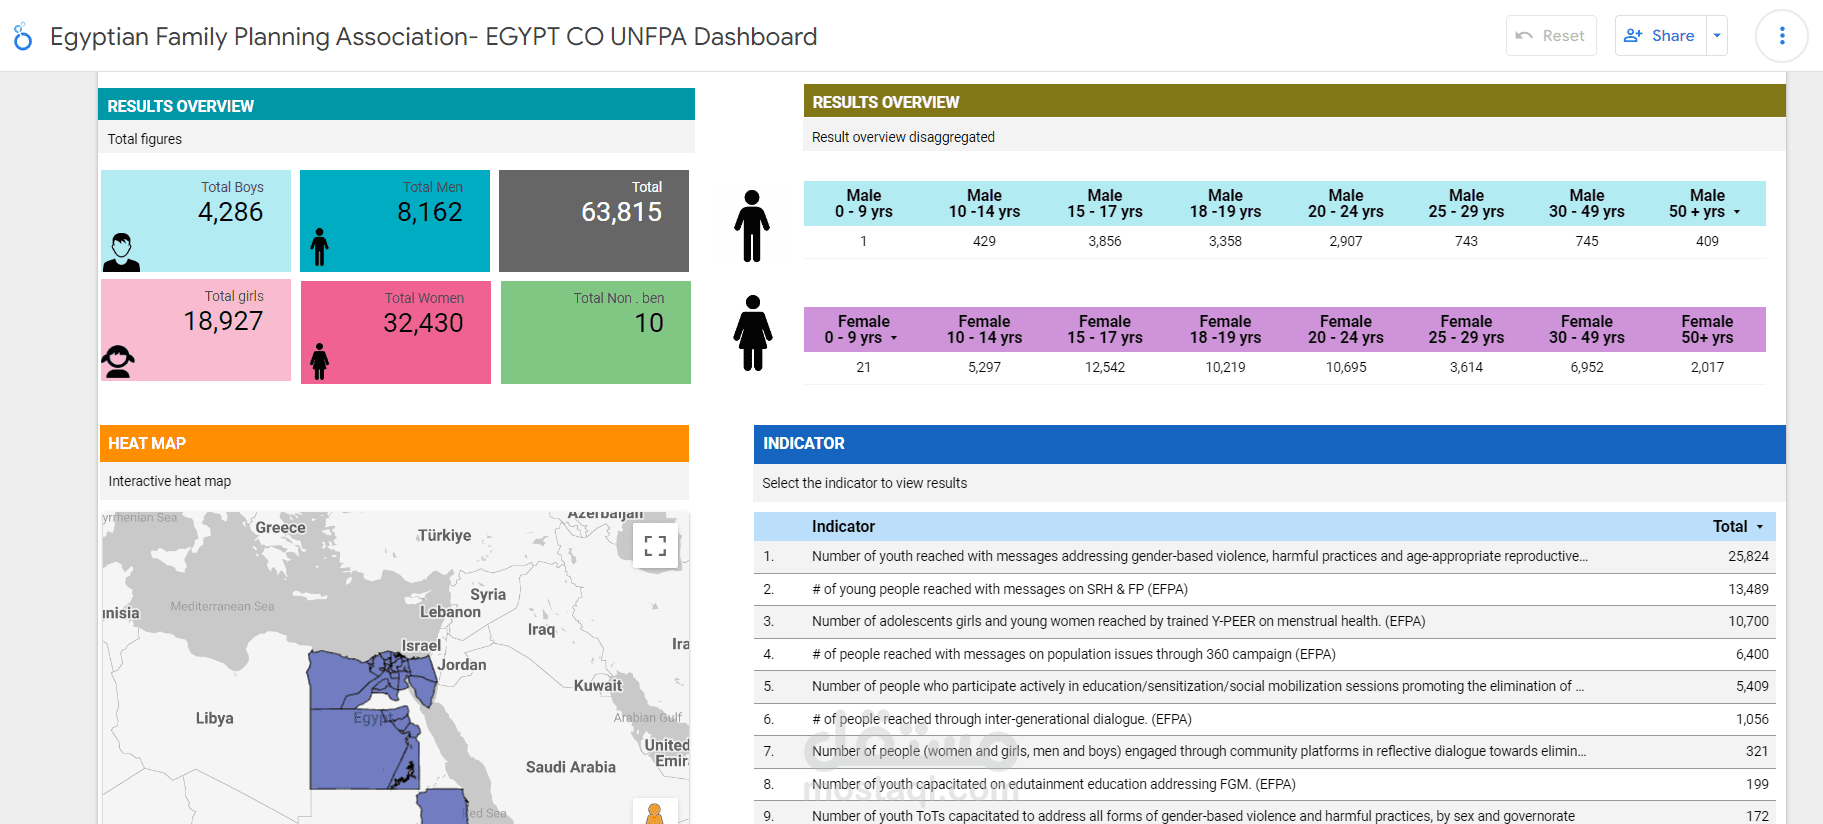The image size is (1823, 824).
Task: Click the Street View pegman icon
Action: point(655,813)
